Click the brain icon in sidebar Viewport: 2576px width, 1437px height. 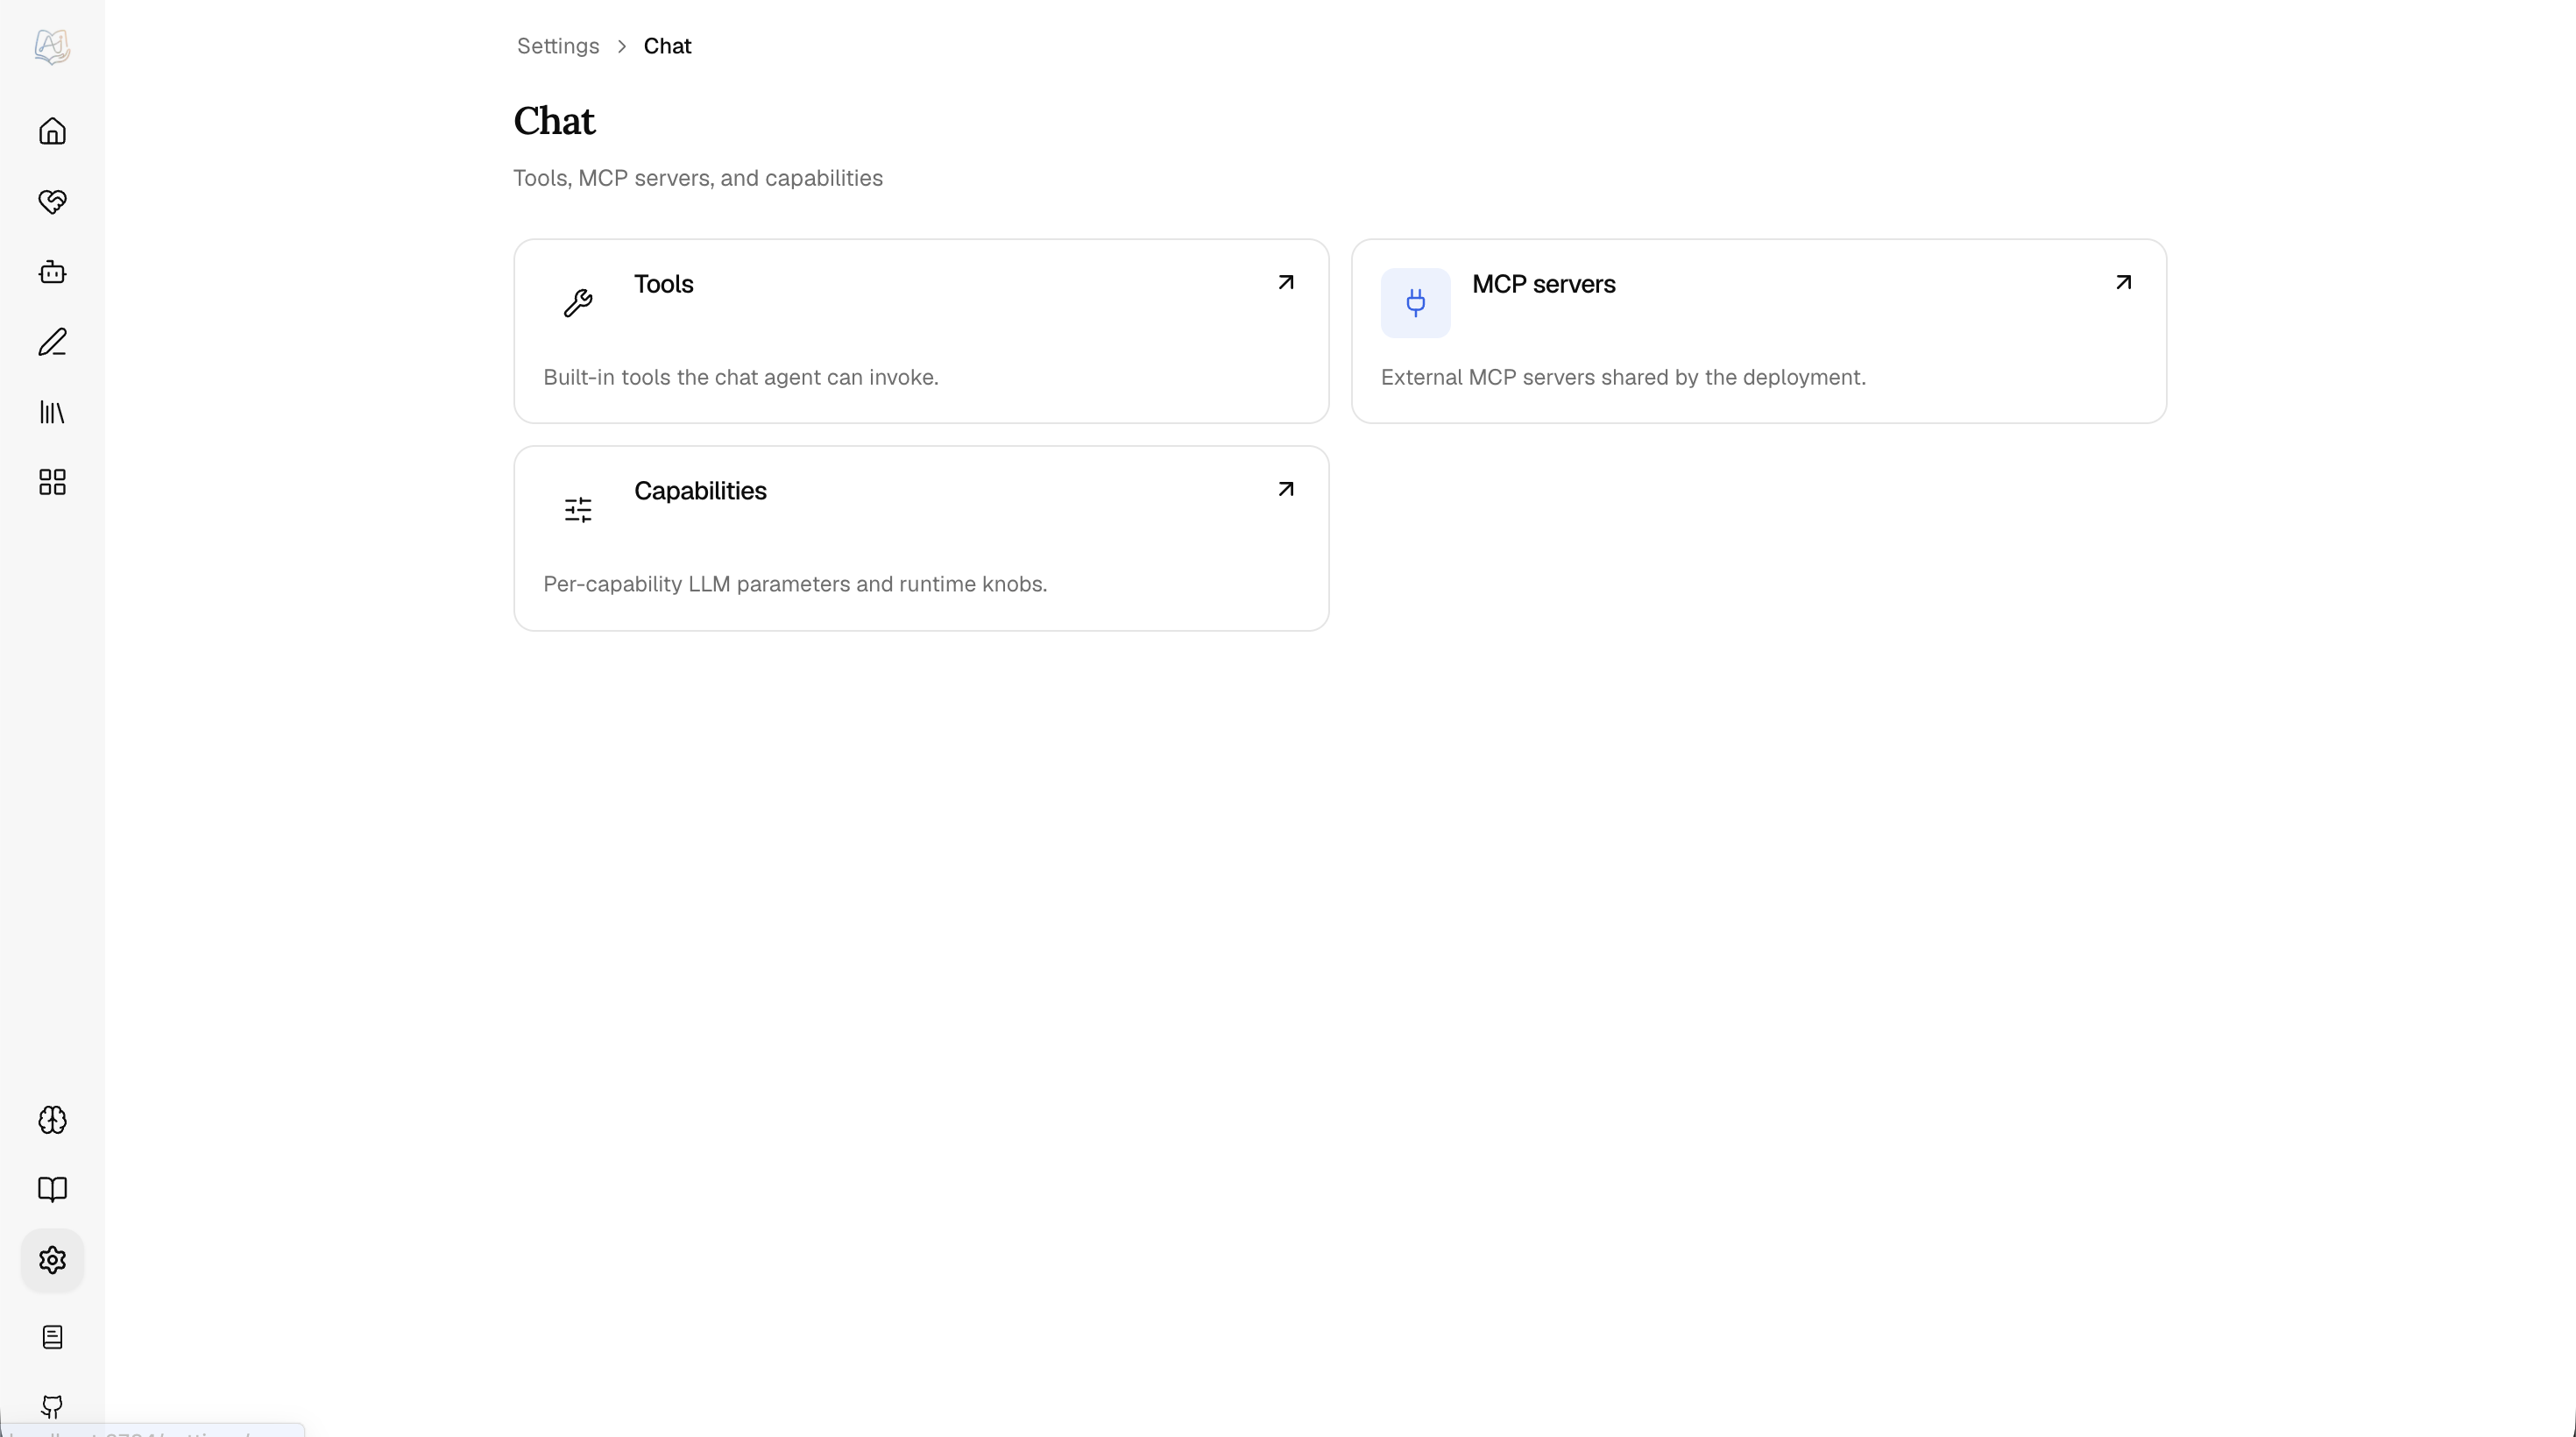[x=52, y=1120]
